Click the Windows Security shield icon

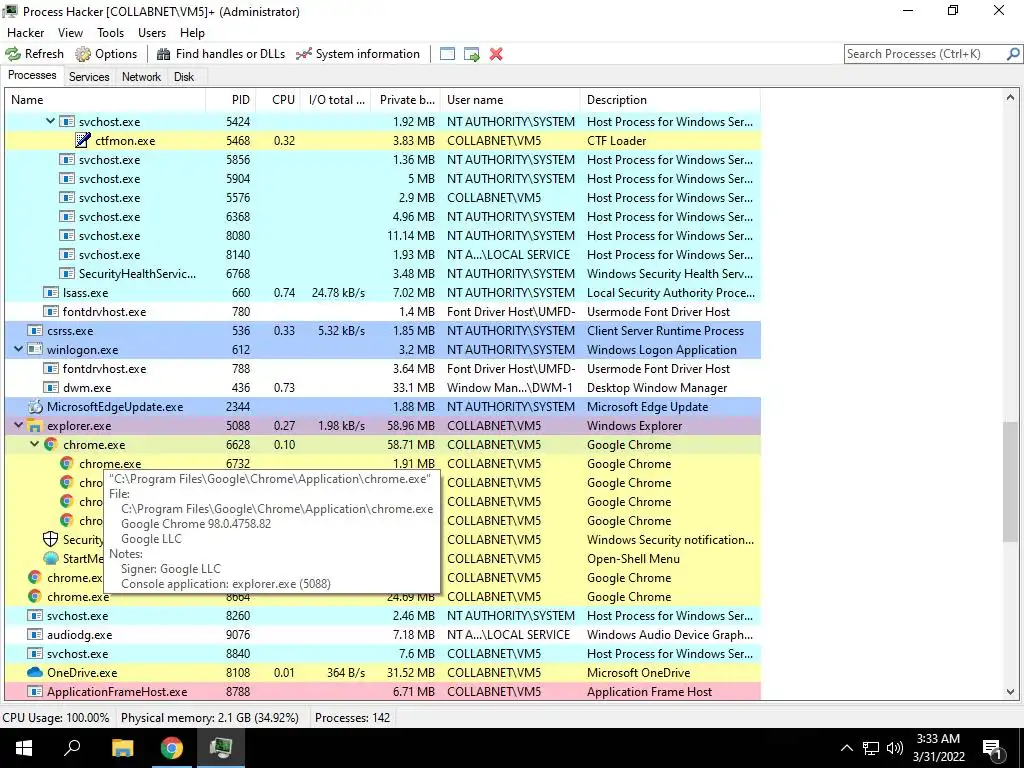coord(50,539)
